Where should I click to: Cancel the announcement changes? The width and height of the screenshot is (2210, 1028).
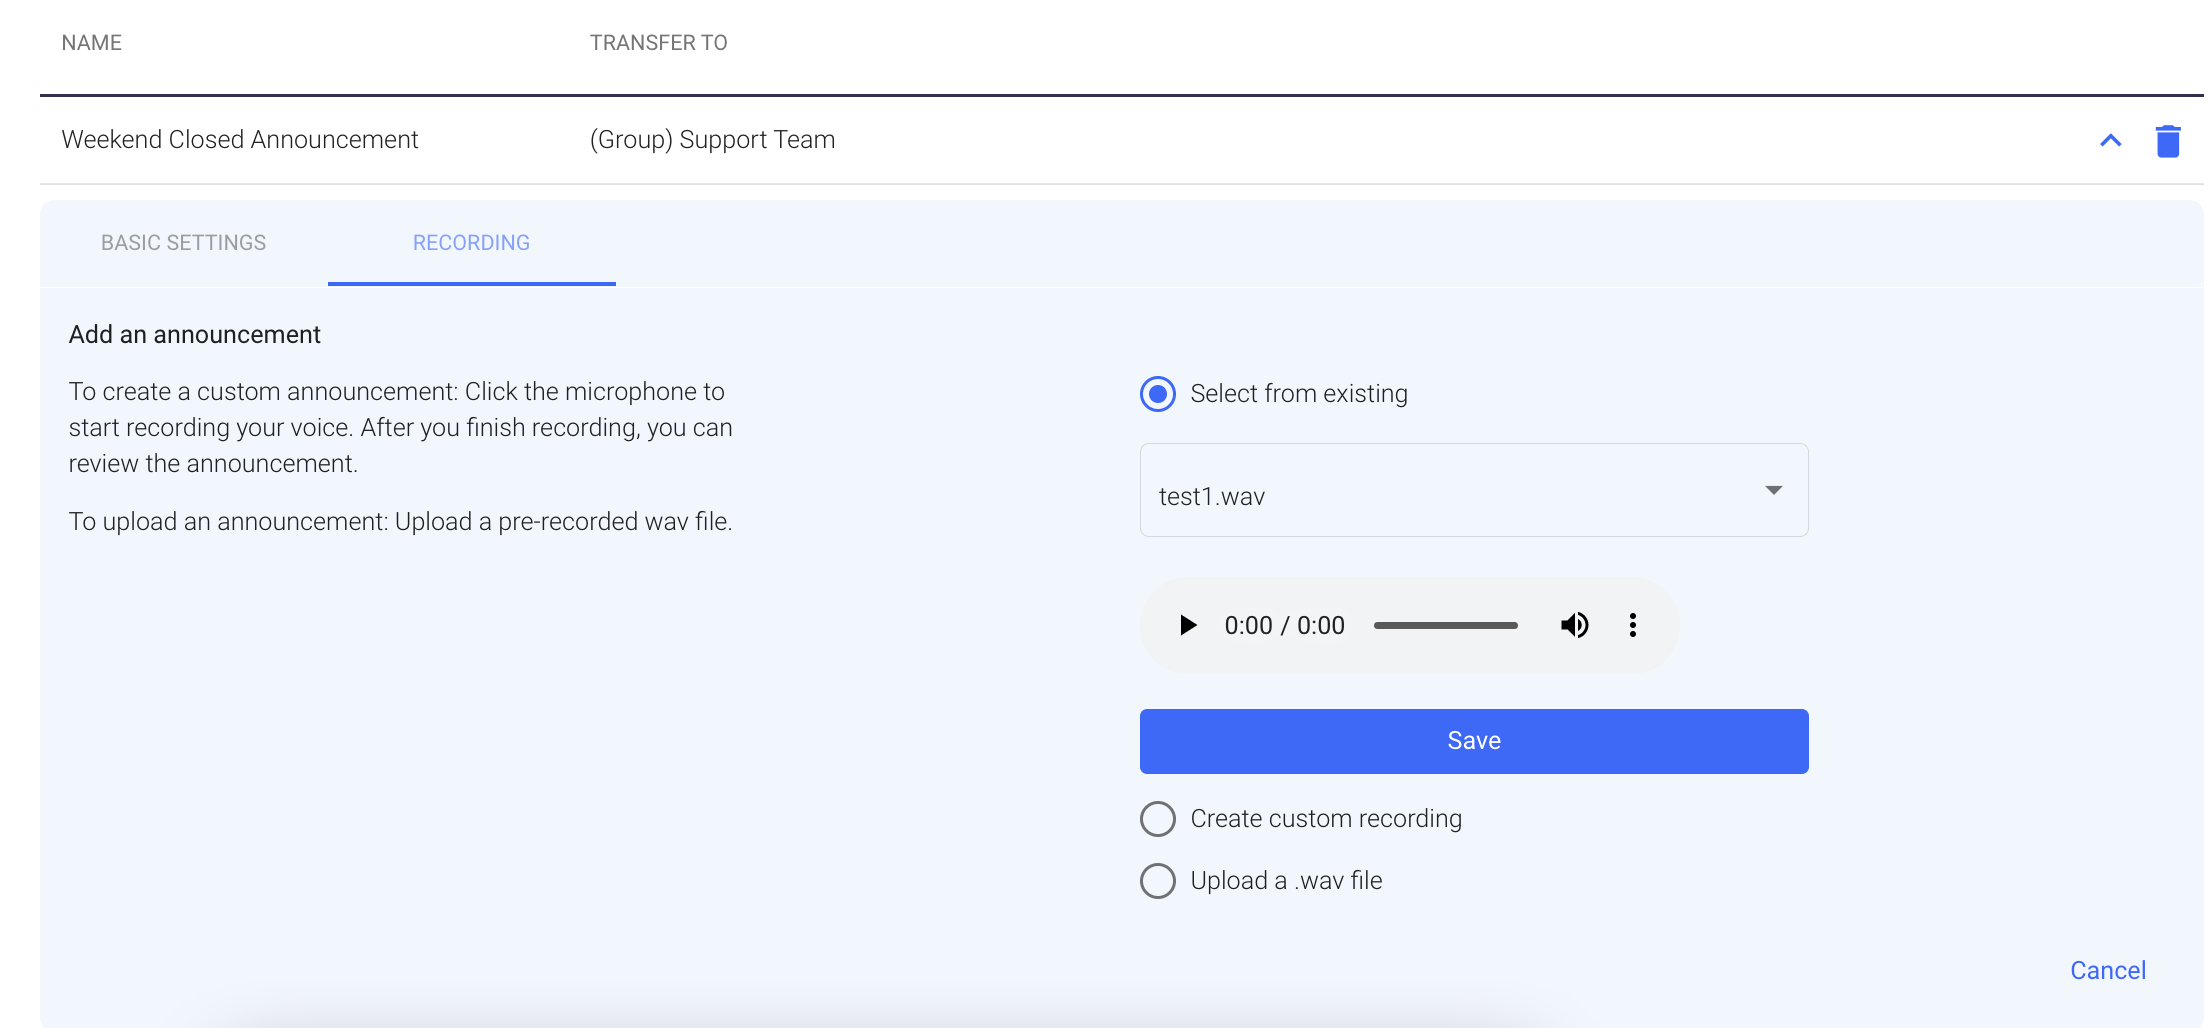(2108, 970)
